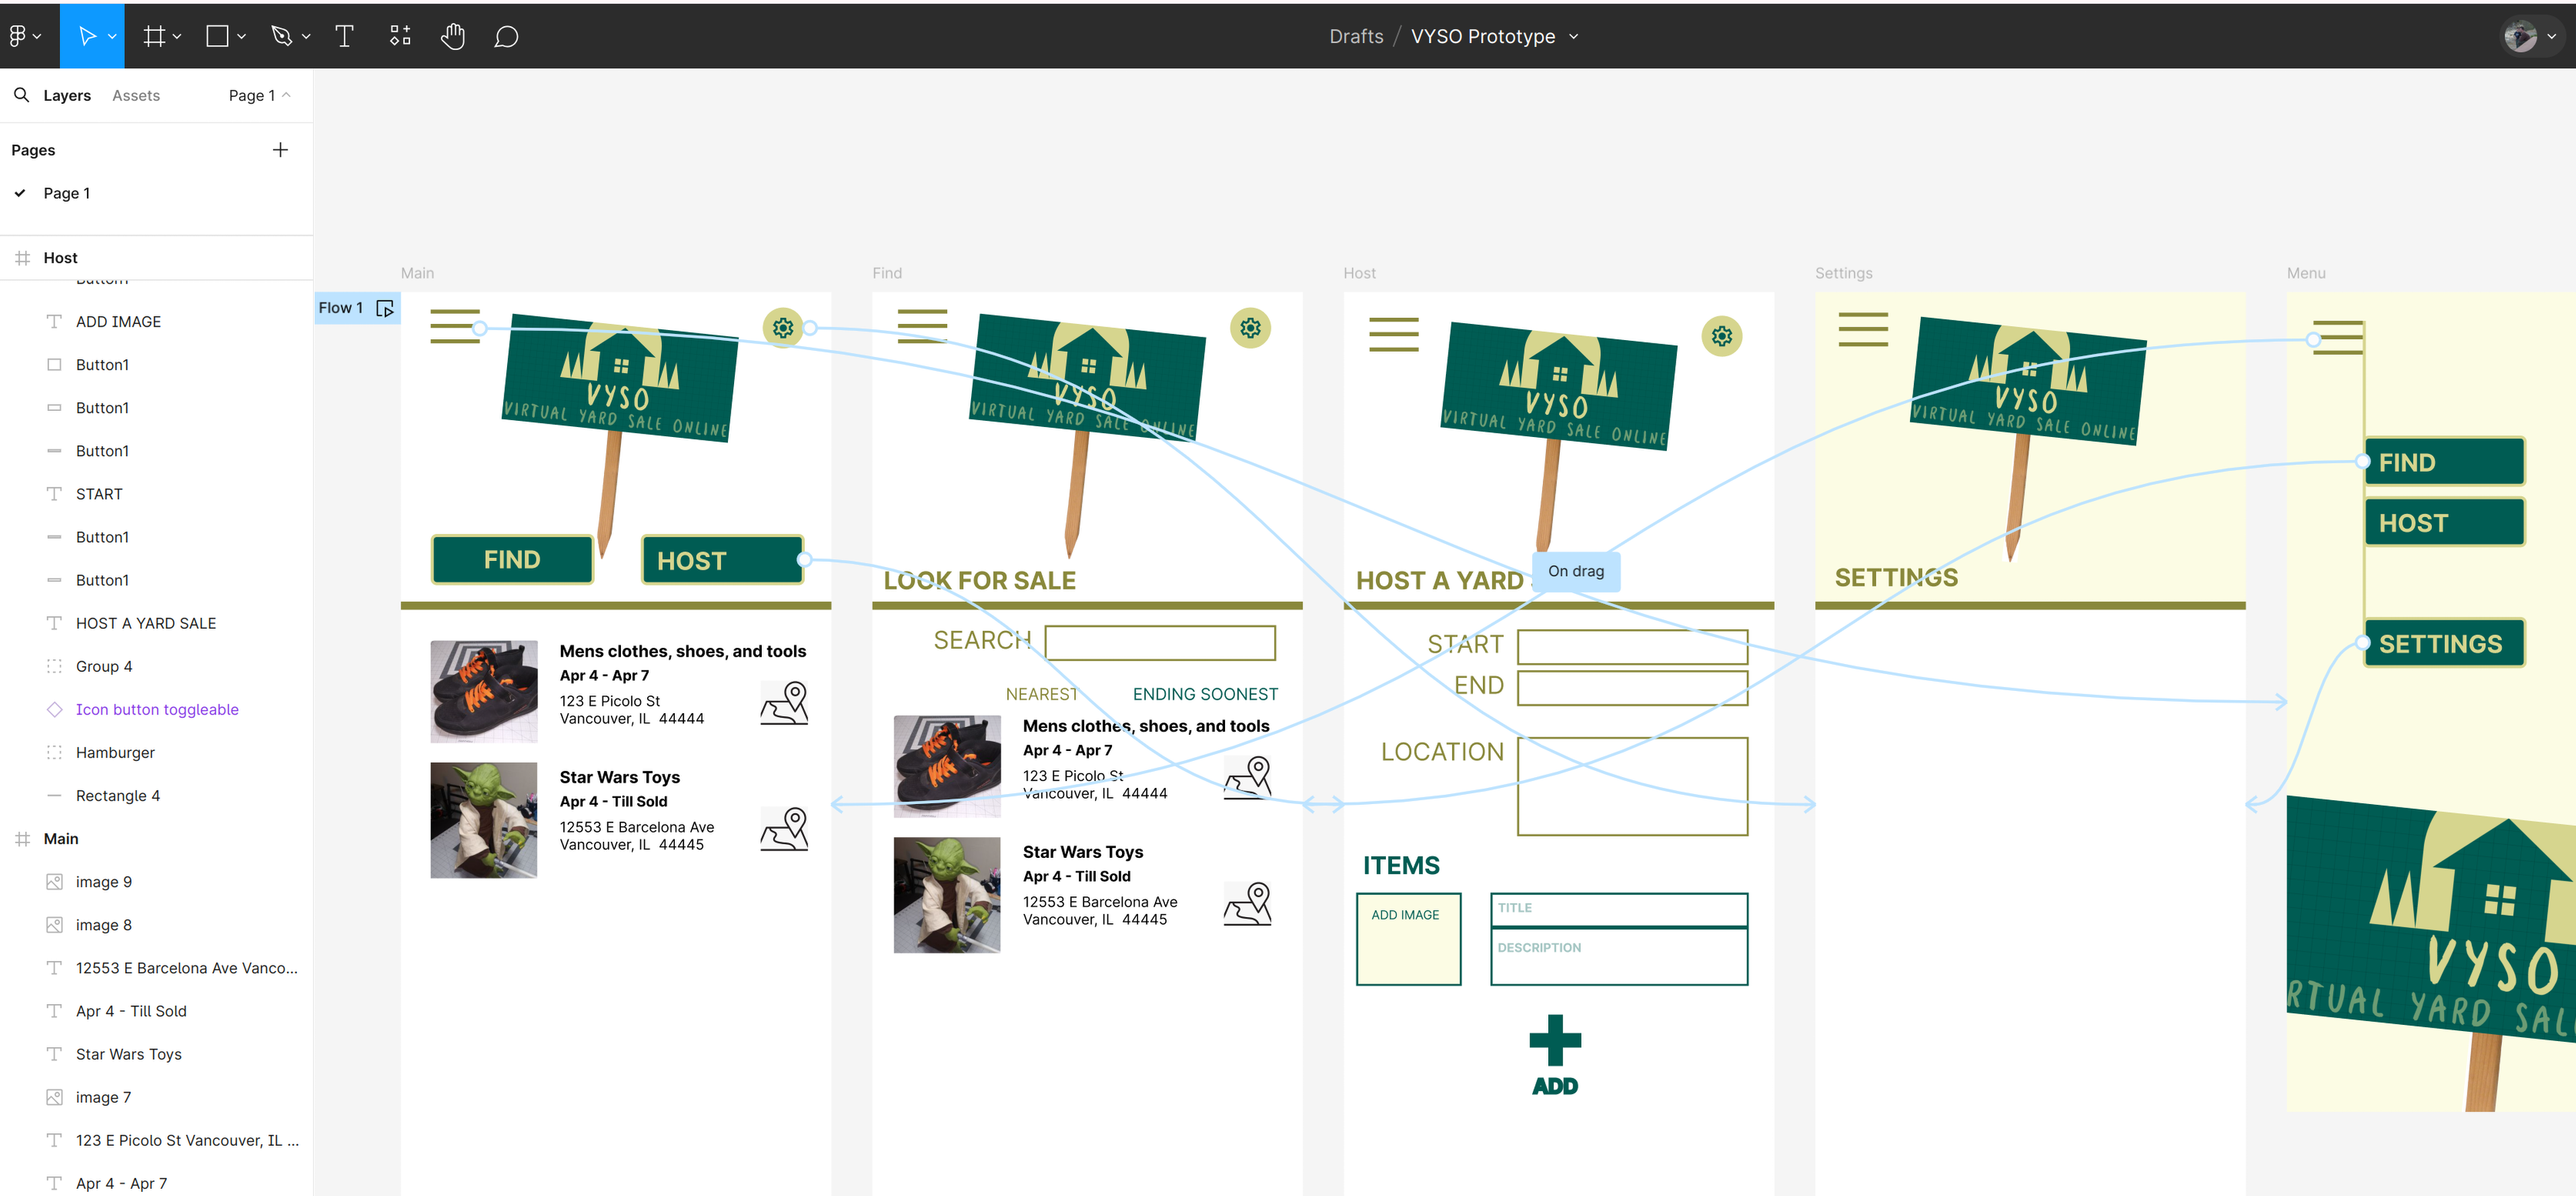Image resolution: width=2576 pixels, height=1196 pixels.
Task: Add a new page with plus icon
Action: click(280, 150)
